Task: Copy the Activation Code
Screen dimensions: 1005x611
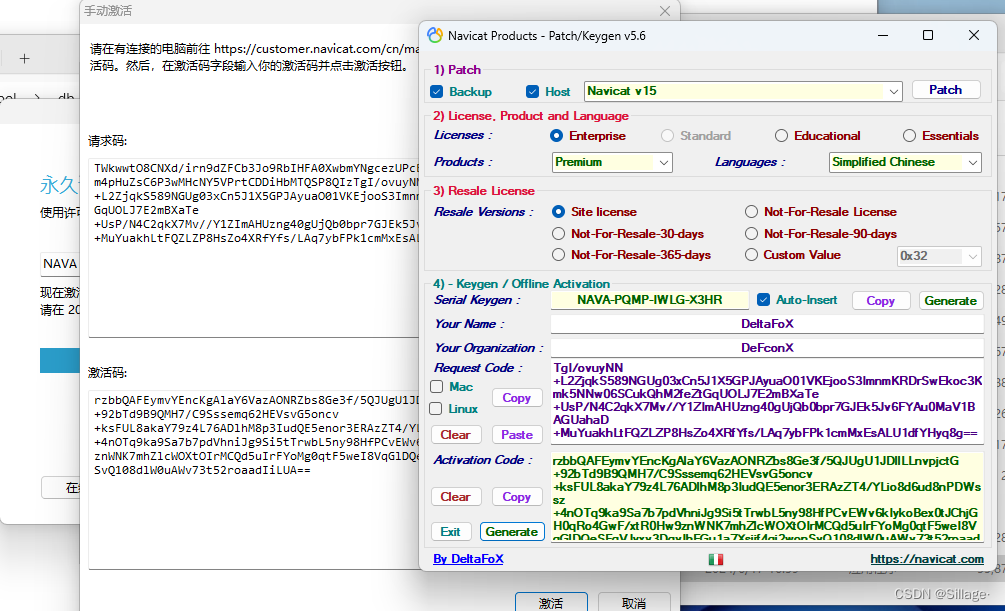Action: coord(516,497)
